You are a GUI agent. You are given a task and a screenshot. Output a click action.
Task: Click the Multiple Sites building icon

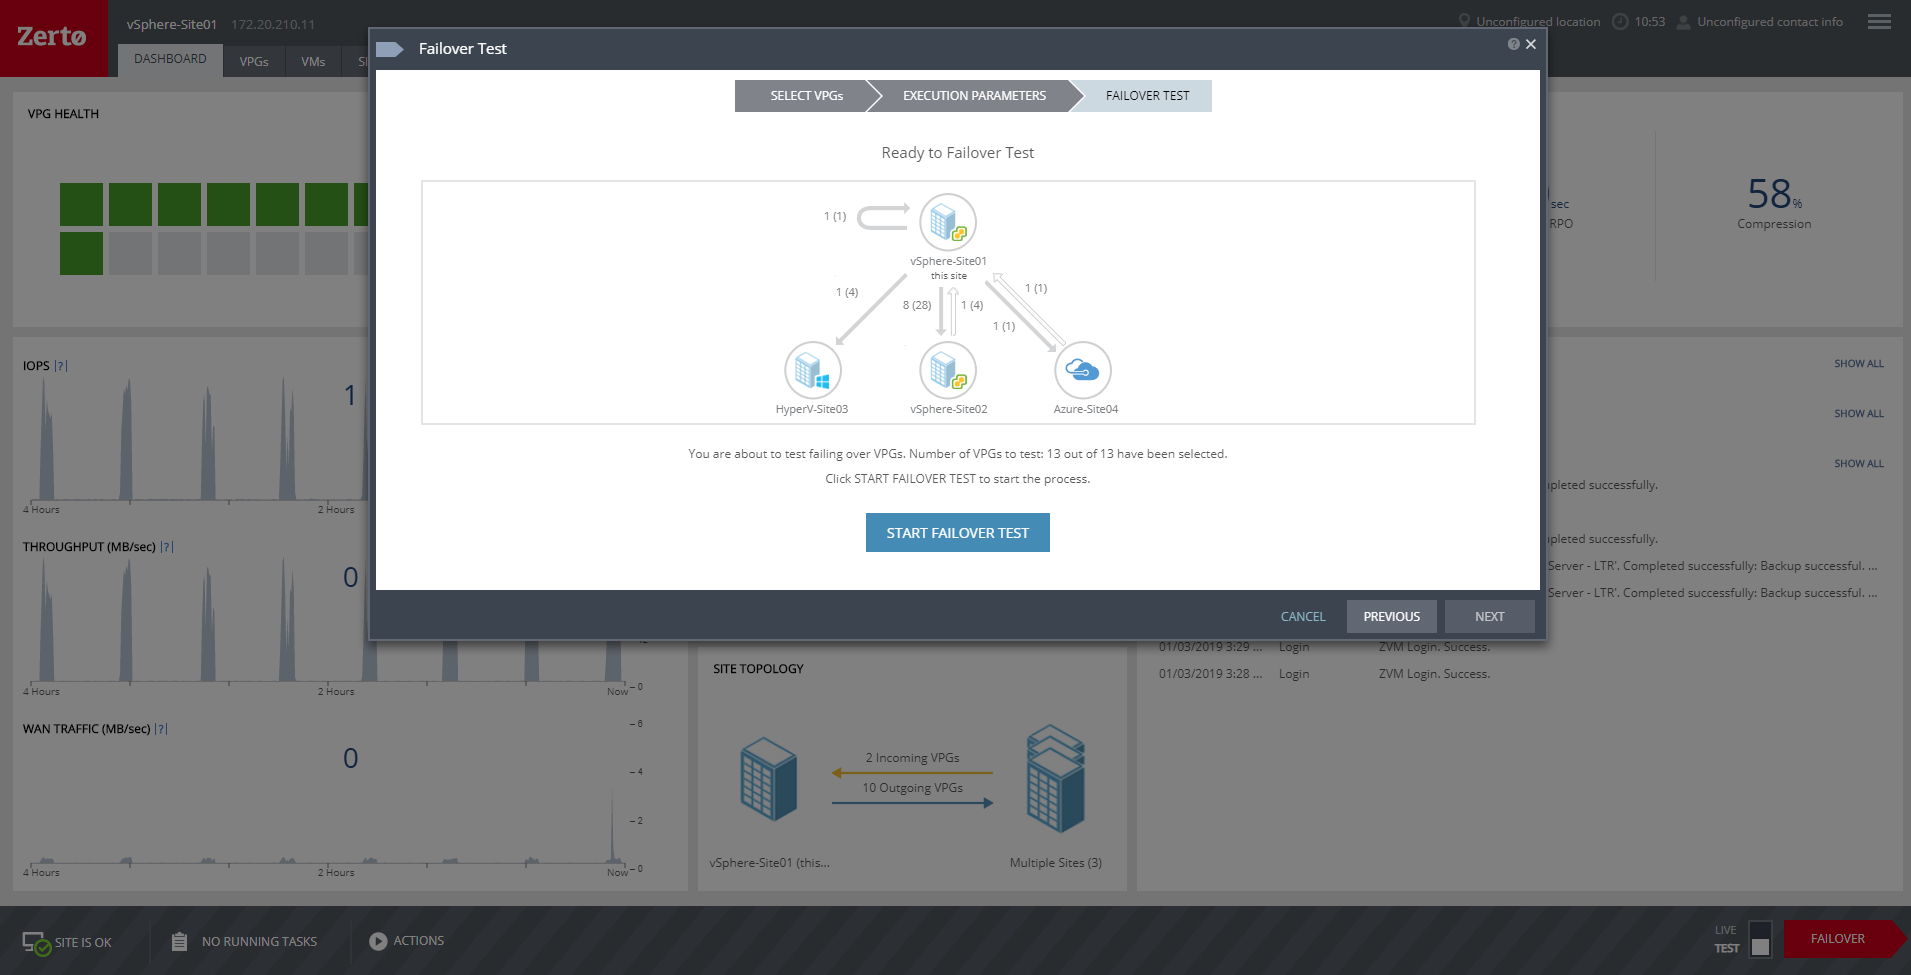pos(1056,779)
